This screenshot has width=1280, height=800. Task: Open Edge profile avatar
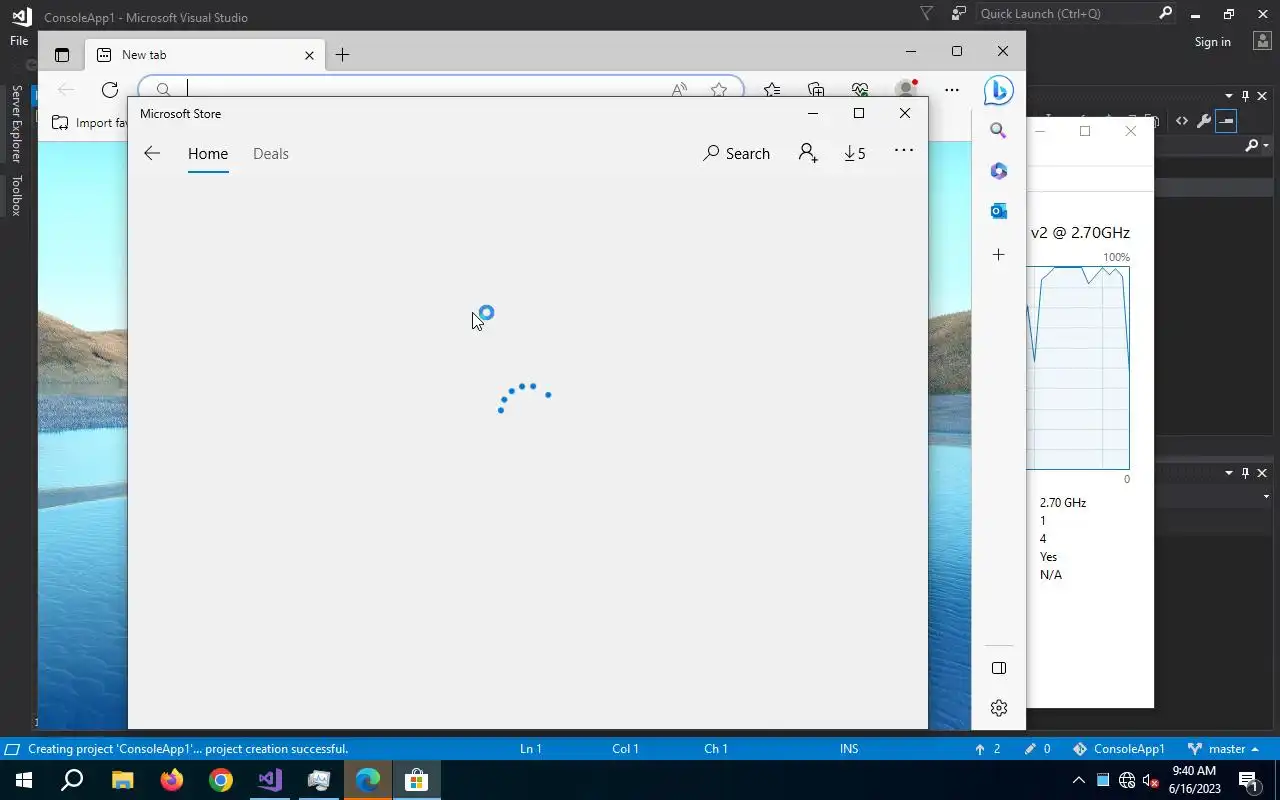[906, 89]
